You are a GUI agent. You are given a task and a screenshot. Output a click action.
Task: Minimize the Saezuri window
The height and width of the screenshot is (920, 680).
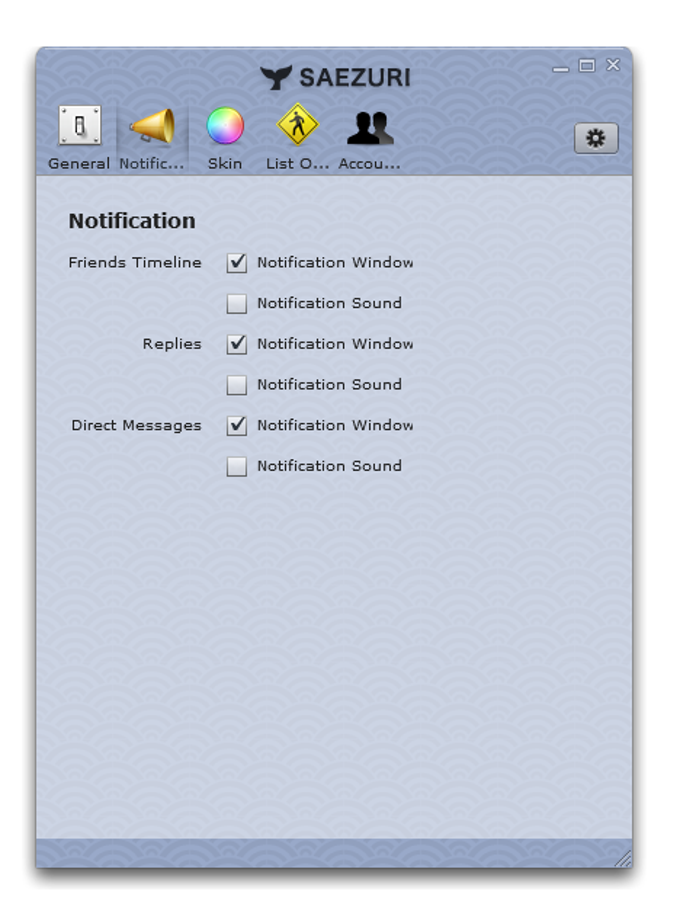click(x=560, y=69)
